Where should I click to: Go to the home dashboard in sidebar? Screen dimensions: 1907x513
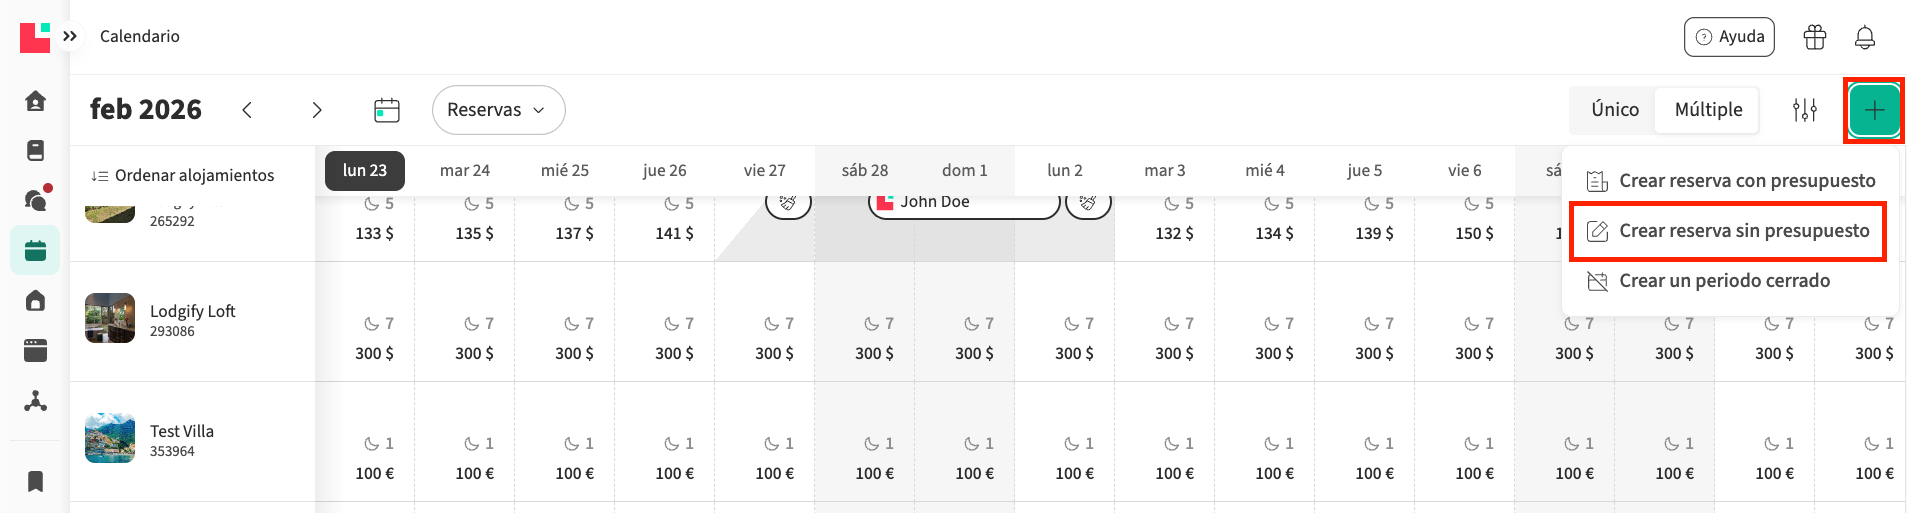point(35,101)
